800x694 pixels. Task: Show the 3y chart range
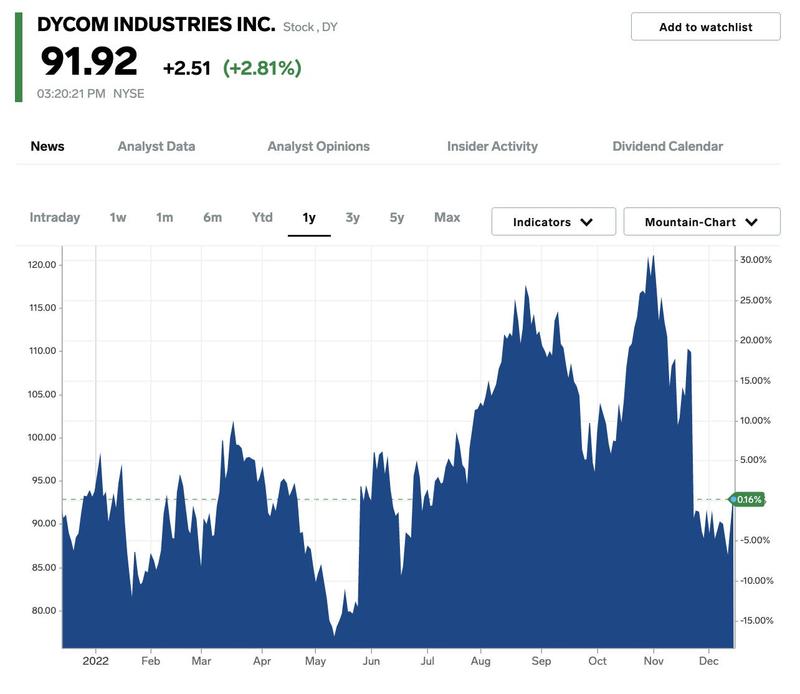pos(353,218)
